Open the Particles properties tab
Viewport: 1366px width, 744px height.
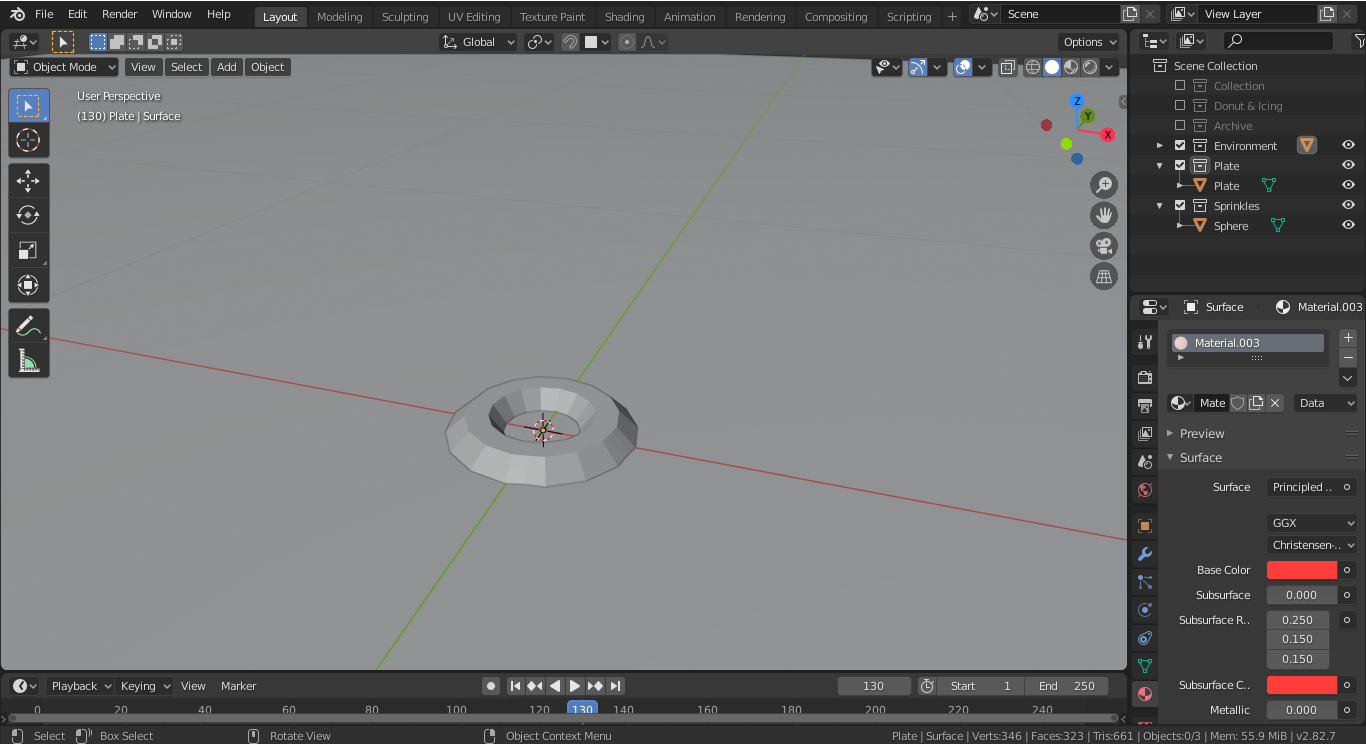click(x=1145, y=582)
